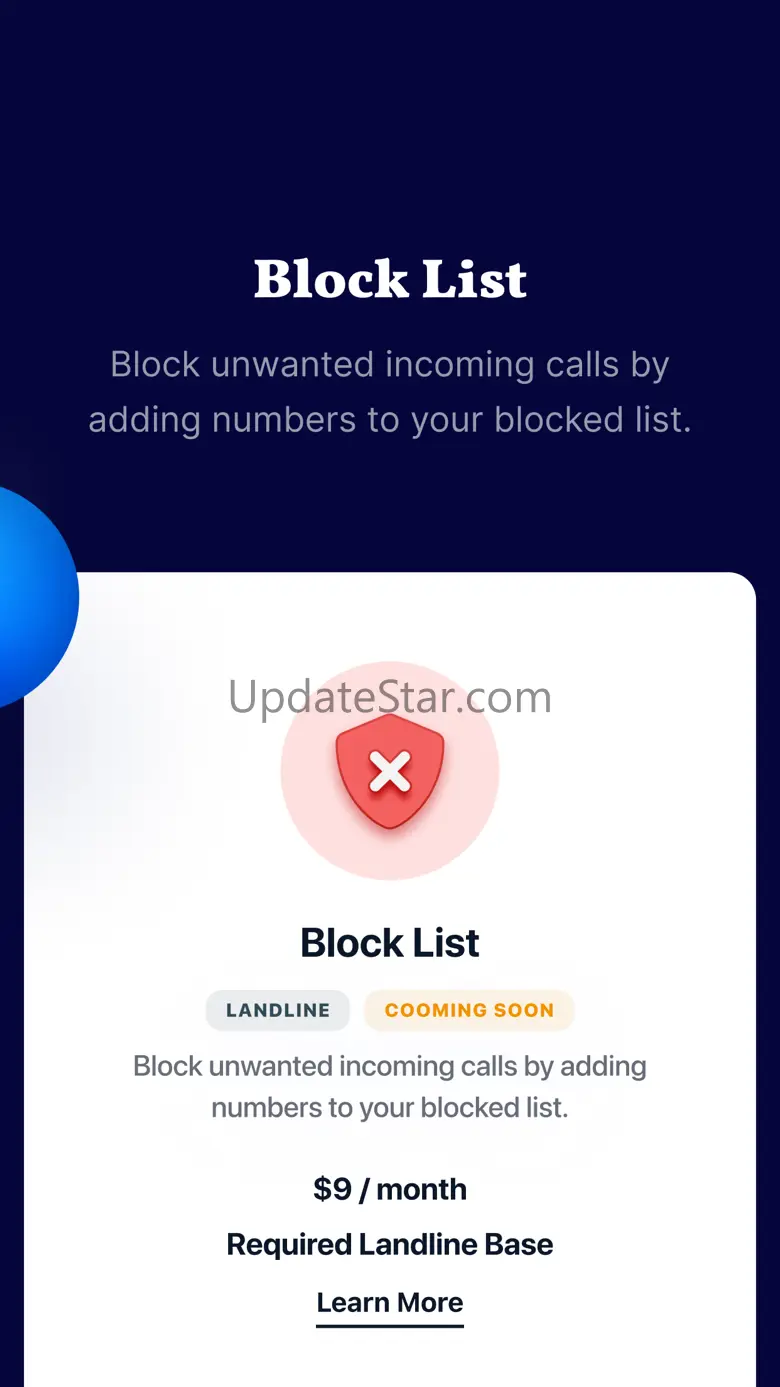Click the dark Block List card title
The image size is (780, 1387).
click(x=390, y=943)
